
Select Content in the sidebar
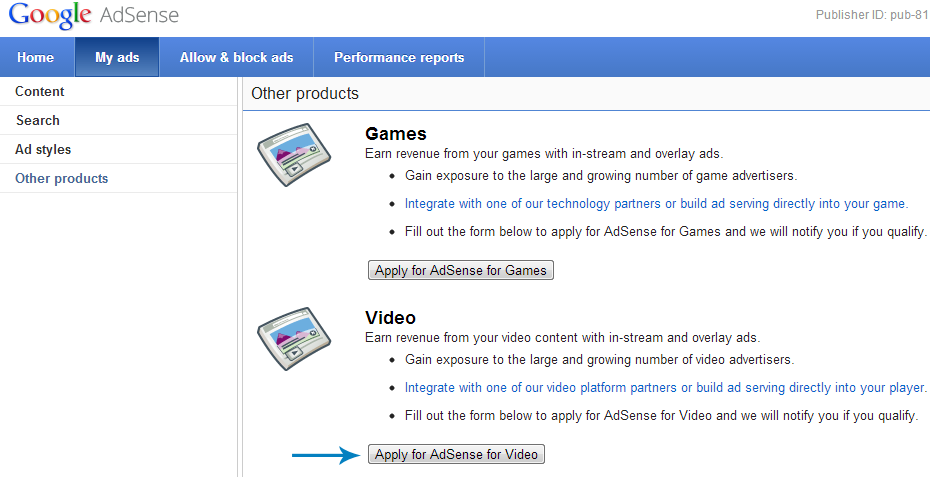click(119, 91)
